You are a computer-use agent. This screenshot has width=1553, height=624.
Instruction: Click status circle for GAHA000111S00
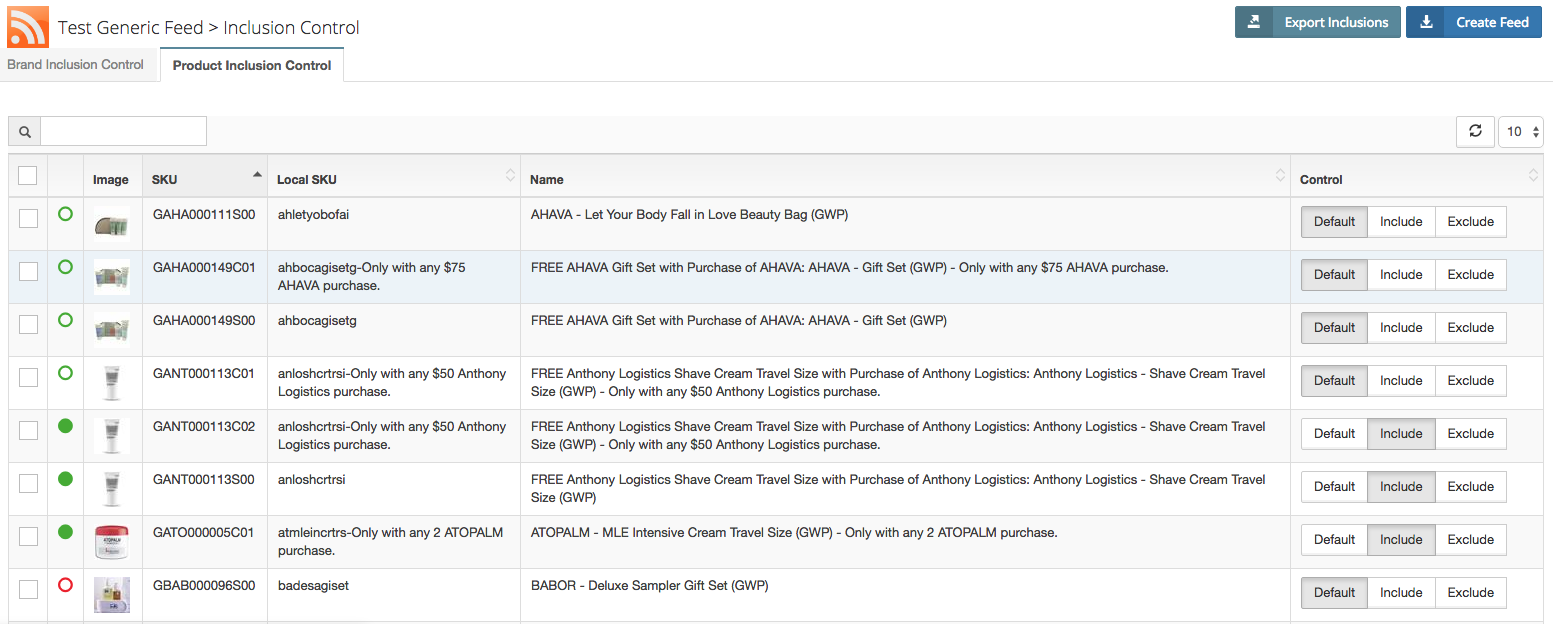point(65,214)
